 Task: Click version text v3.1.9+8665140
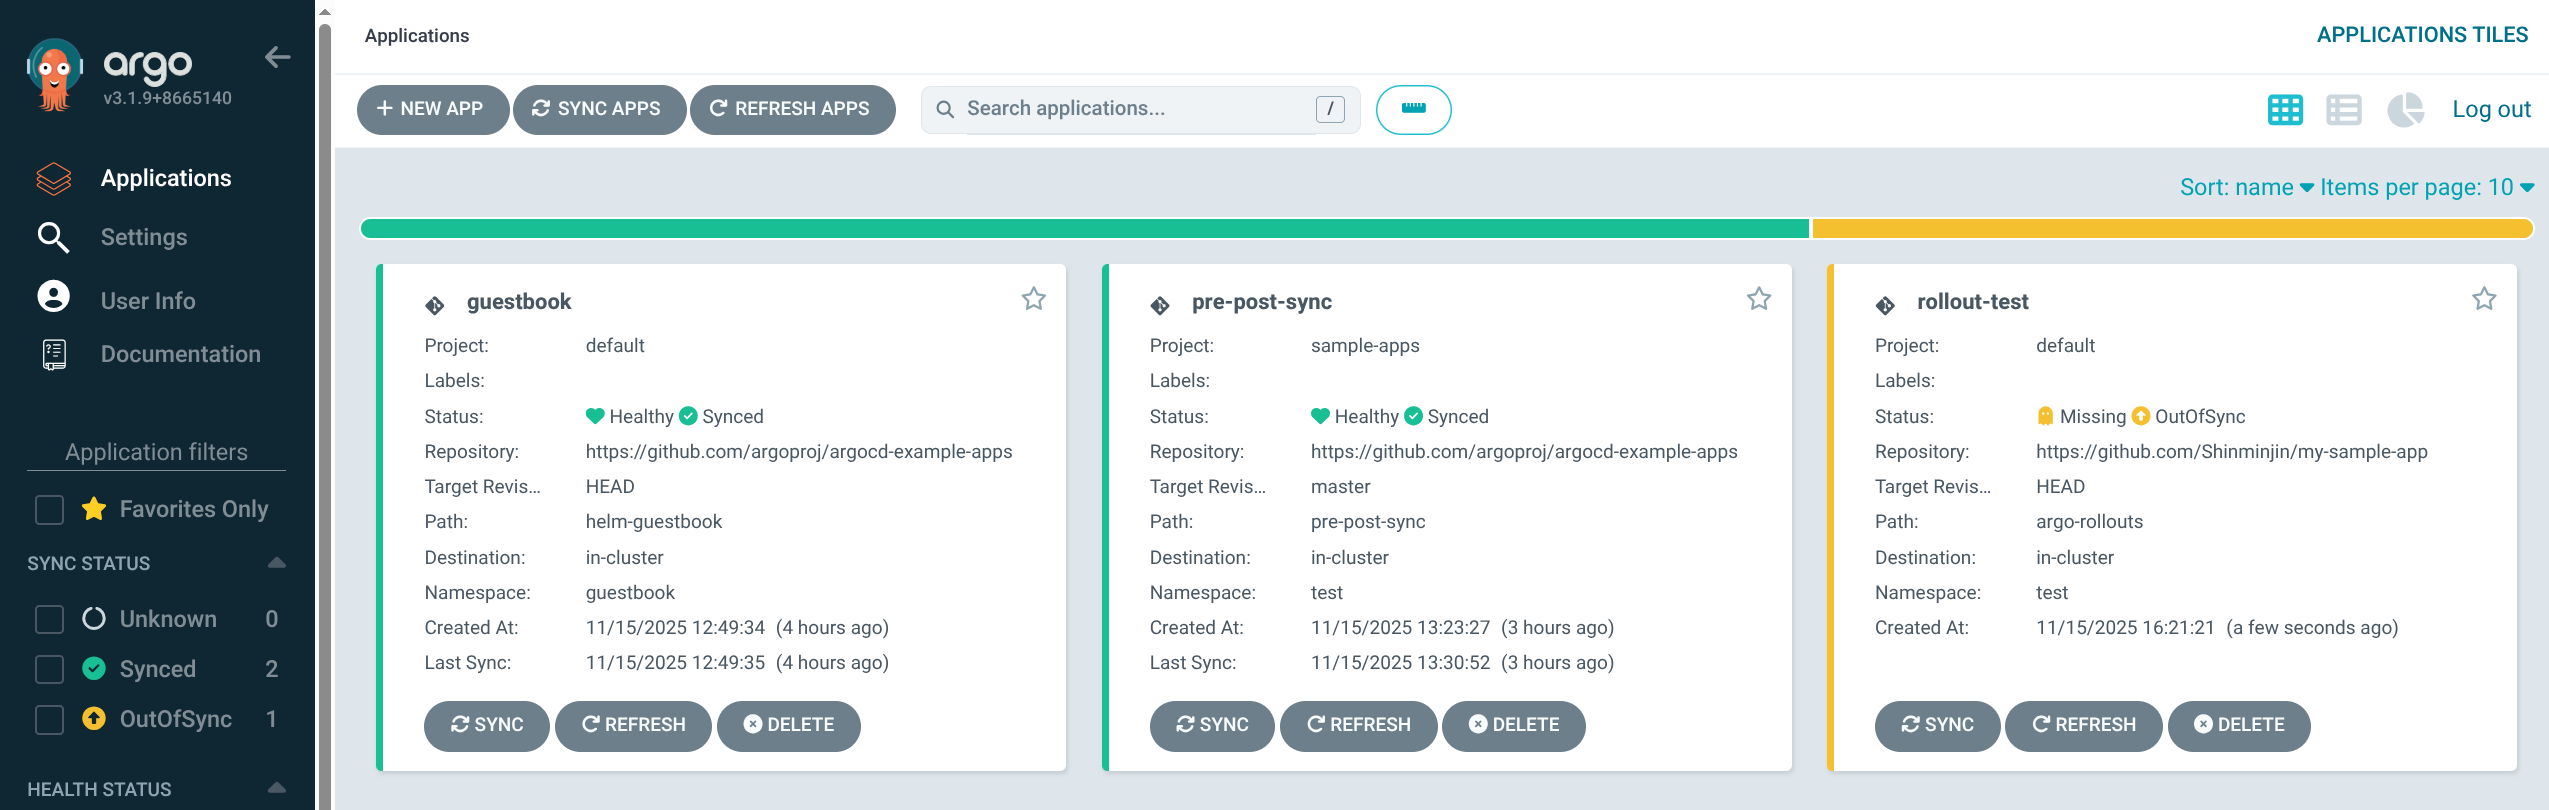click(168, 98)
